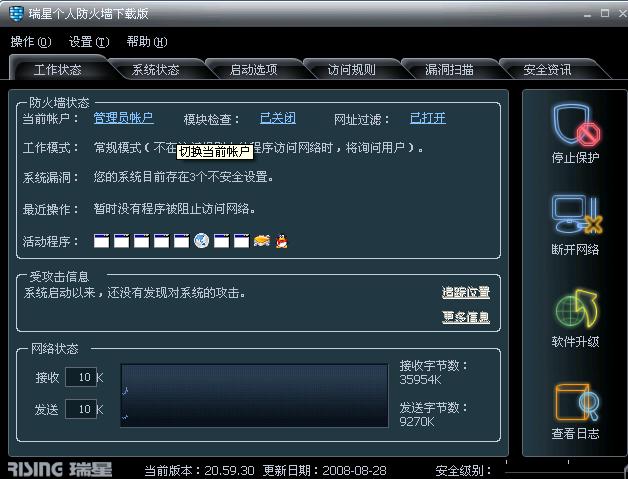Click the text 还没有发现对系统的攻击
Viewport: 628px width, 479px height.
[x=176, y=293]
